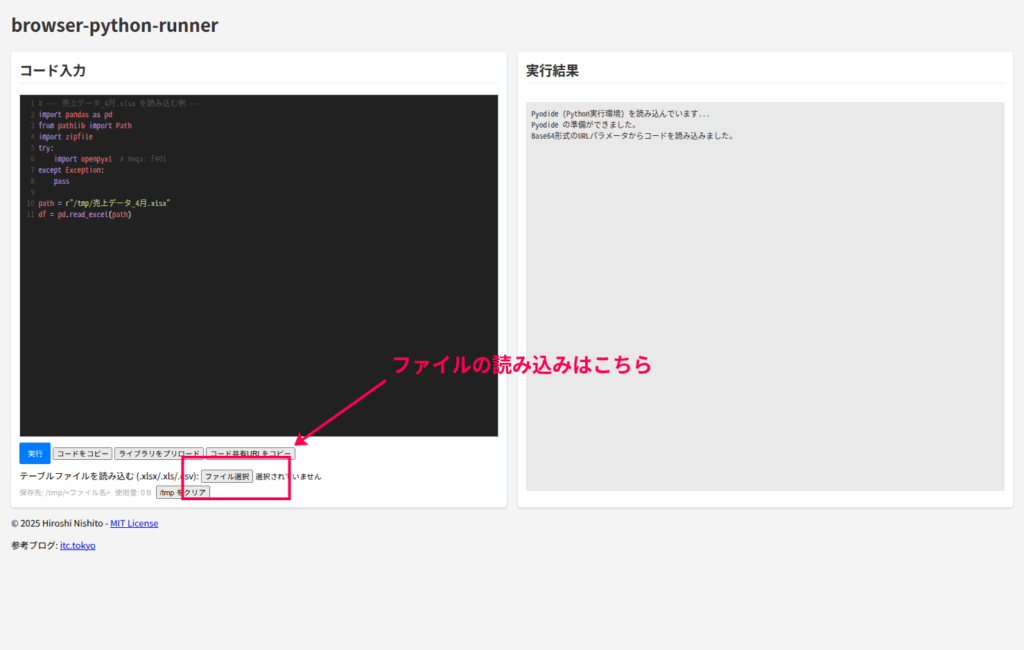Click the 'try:' code line

46,148
